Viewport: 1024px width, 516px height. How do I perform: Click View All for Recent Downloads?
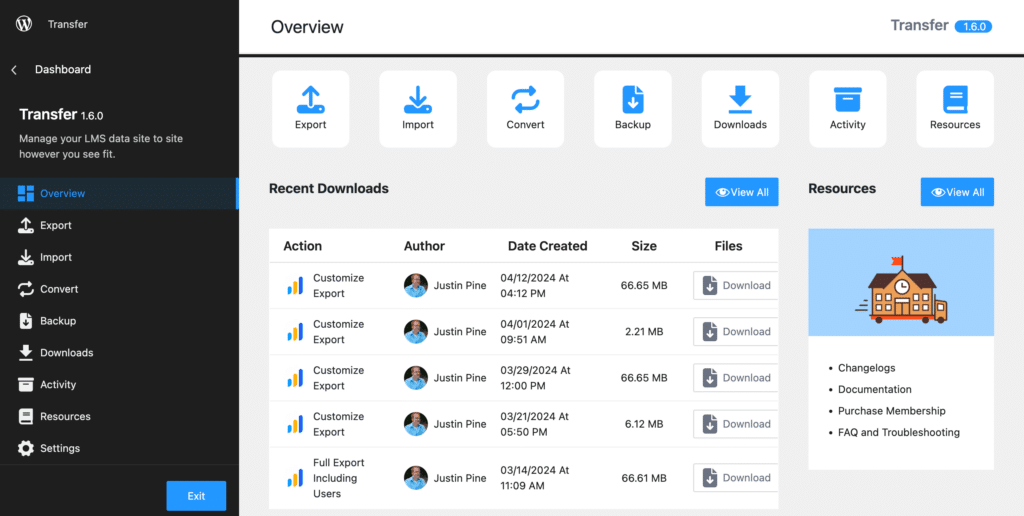(x=741, y=193)
